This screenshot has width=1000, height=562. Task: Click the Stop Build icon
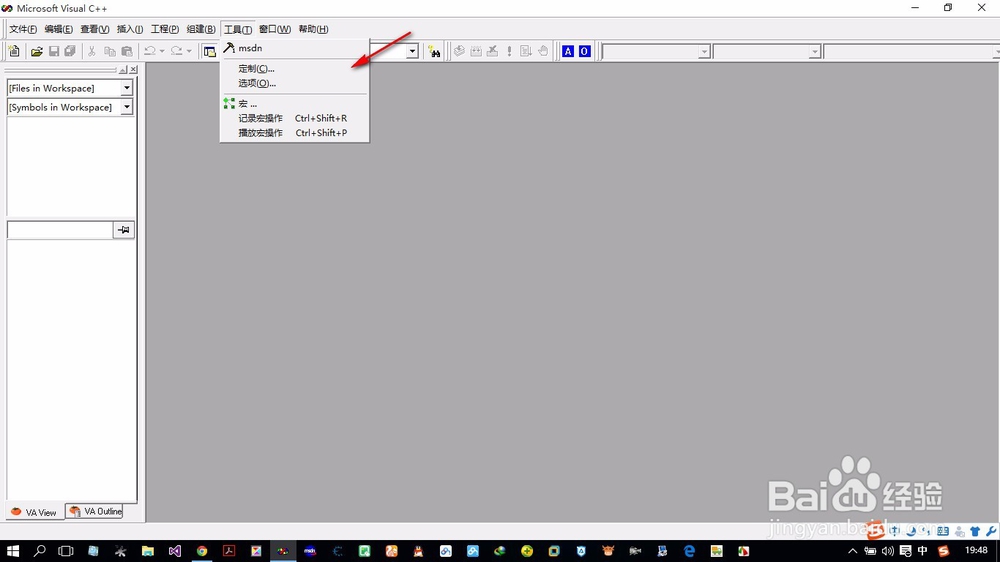click(x=492, y=51)
